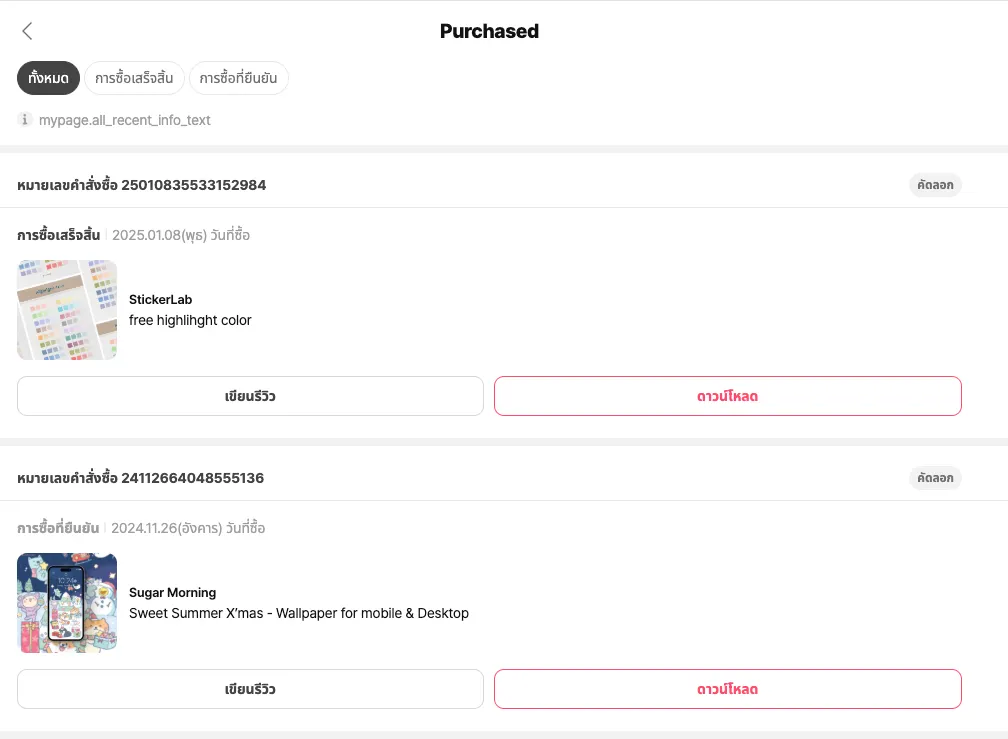
Task: Copy order number 25010835533152984 with คัดลอก
Action: coord(935,185)
